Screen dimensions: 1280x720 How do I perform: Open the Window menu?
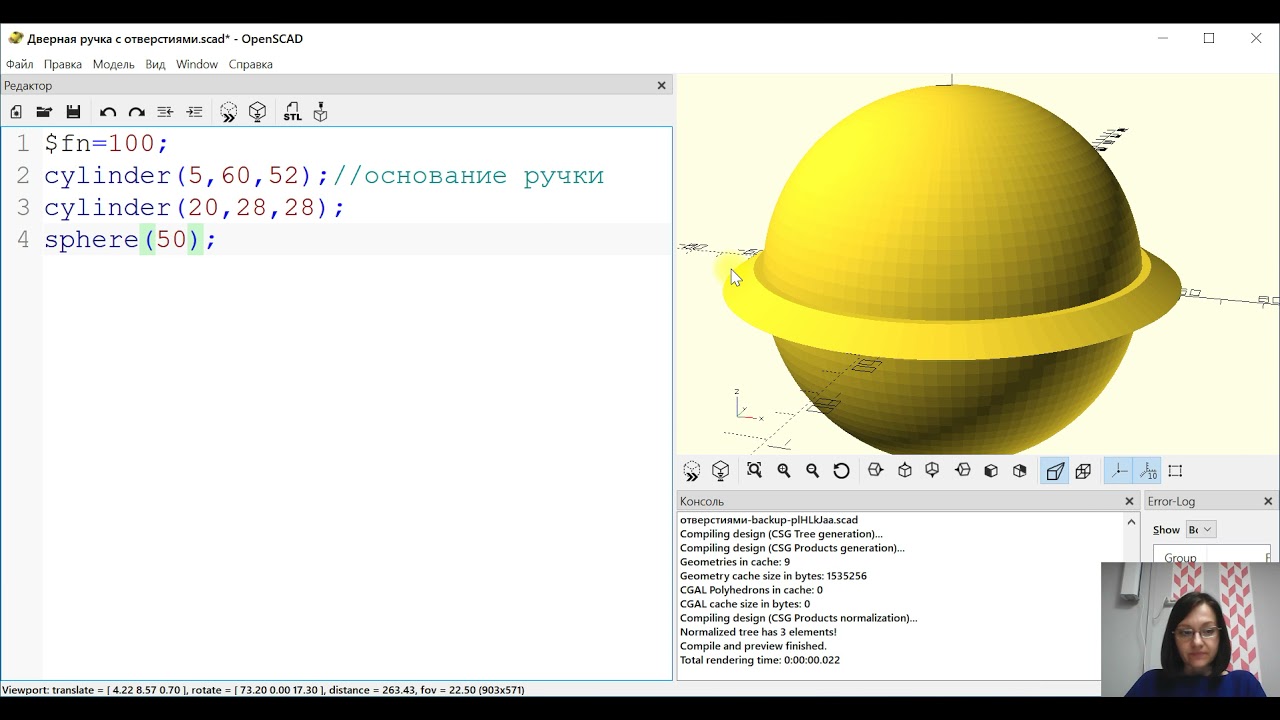tap(197, 64)
